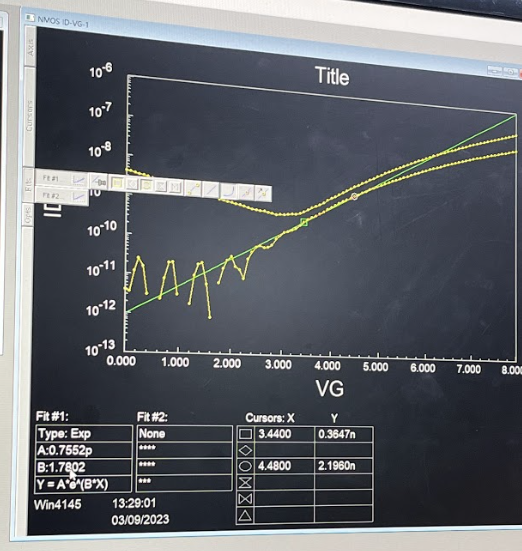Choose the straight-line fit icon

tap(211, 190)
